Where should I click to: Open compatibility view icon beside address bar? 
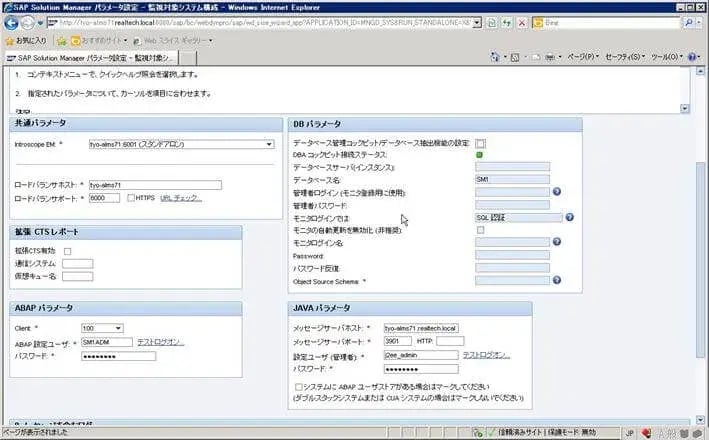pos(492,23)
